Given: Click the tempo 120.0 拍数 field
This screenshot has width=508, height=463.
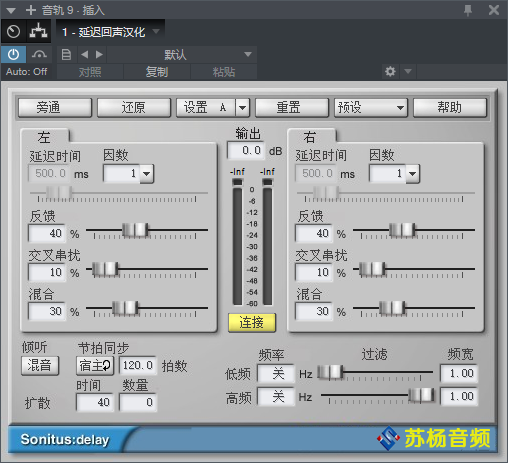Looking at the screenshot, I should pyautogui.click(x=138, y=366).
